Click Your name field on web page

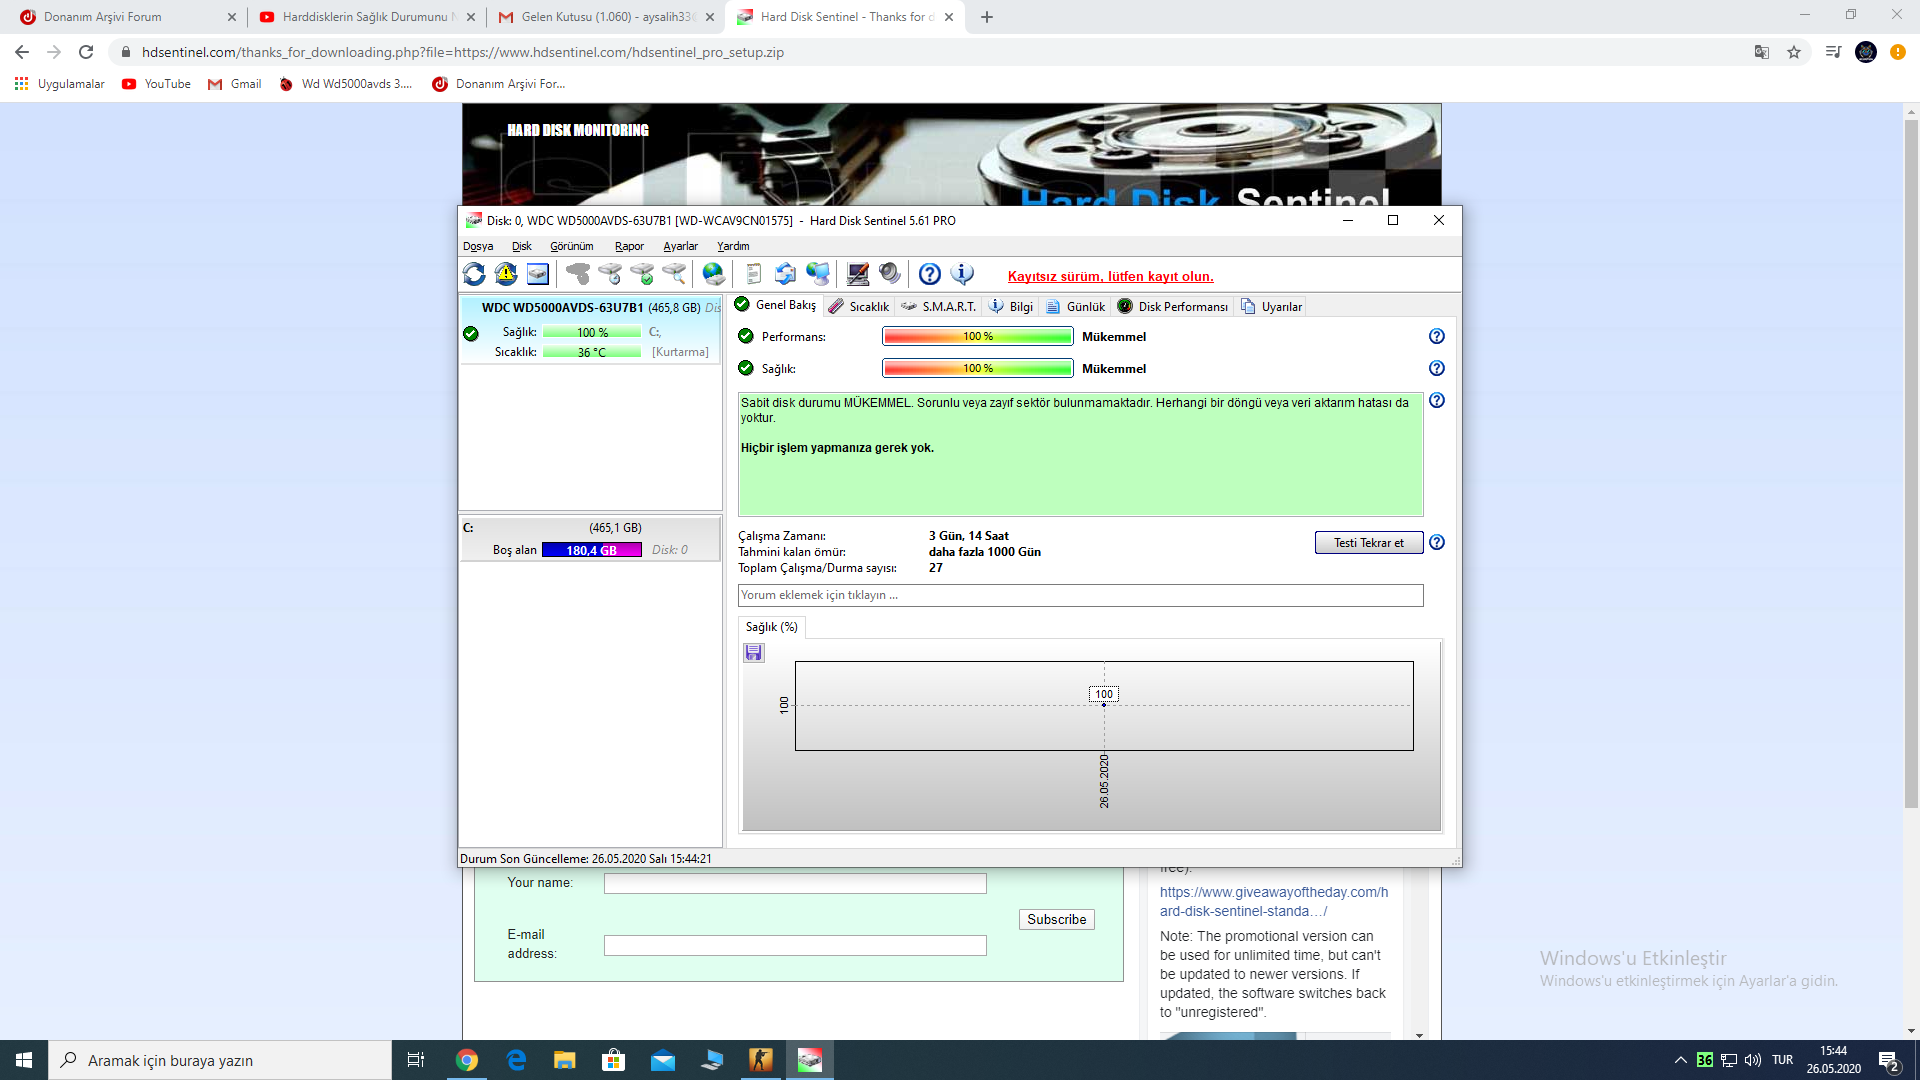coord(795,884)
